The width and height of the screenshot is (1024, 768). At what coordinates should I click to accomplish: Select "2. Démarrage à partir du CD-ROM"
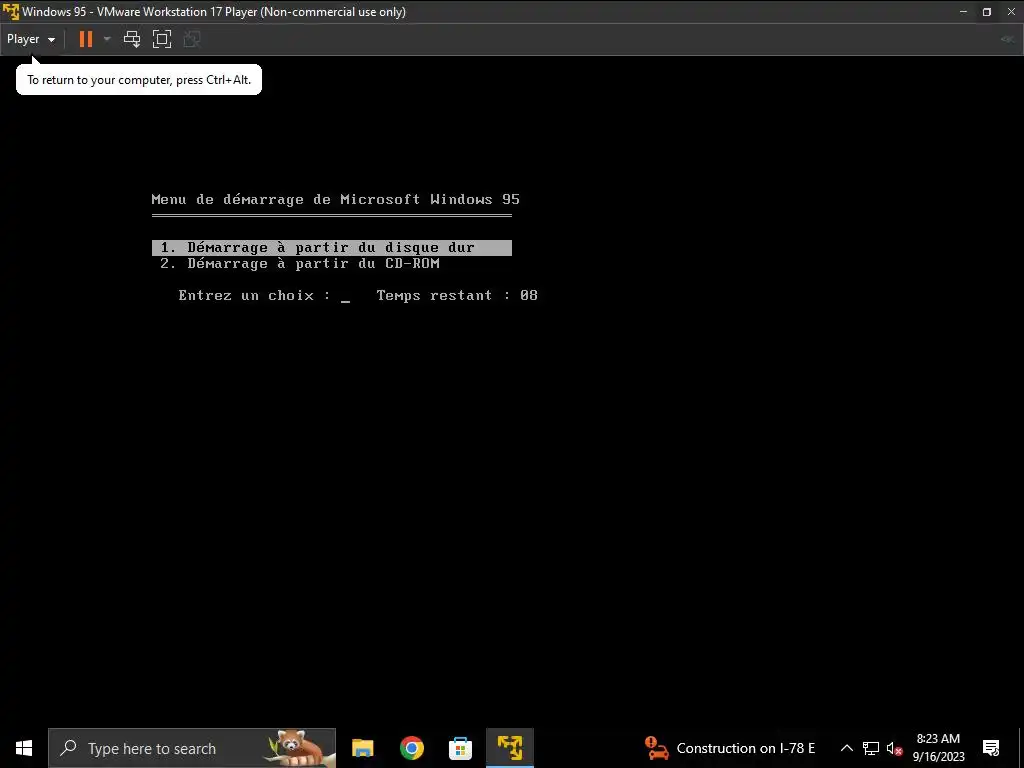(300, 264)
